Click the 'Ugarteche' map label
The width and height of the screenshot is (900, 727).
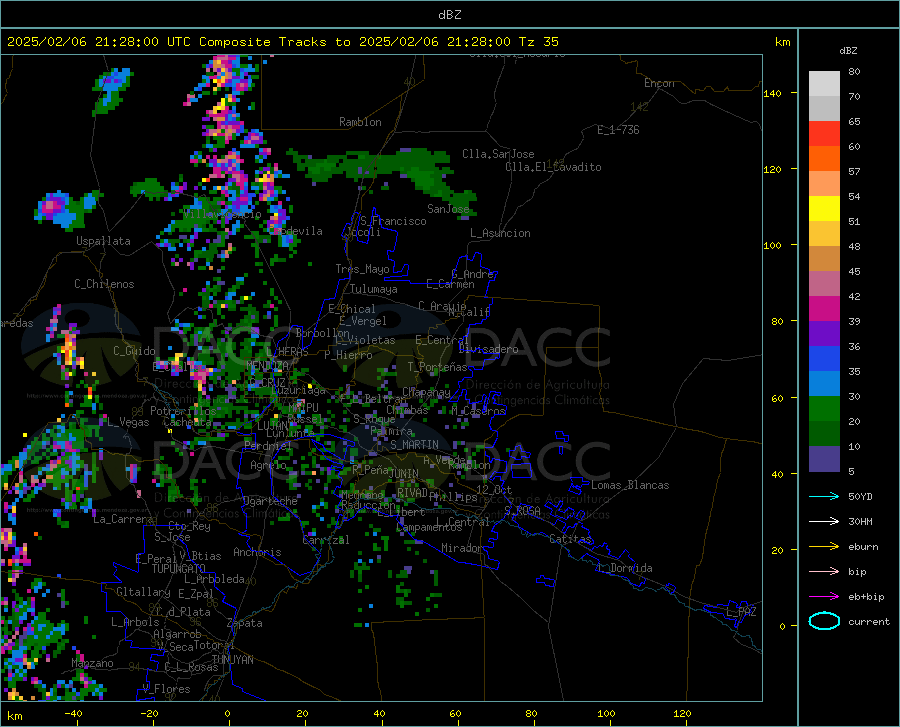pyautogui.click(x=270, y=501)
